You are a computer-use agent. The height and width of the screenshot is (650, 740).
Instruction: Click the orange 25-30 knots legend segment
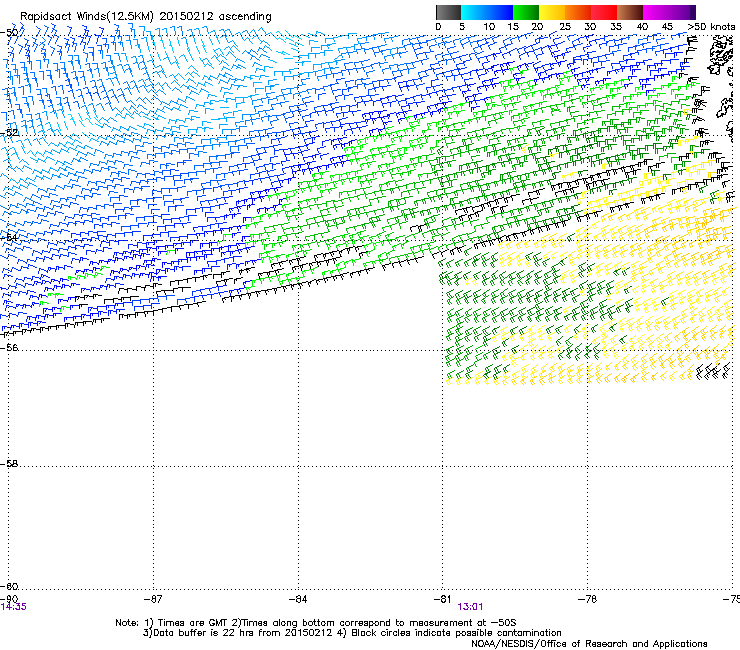pos(578,12)
